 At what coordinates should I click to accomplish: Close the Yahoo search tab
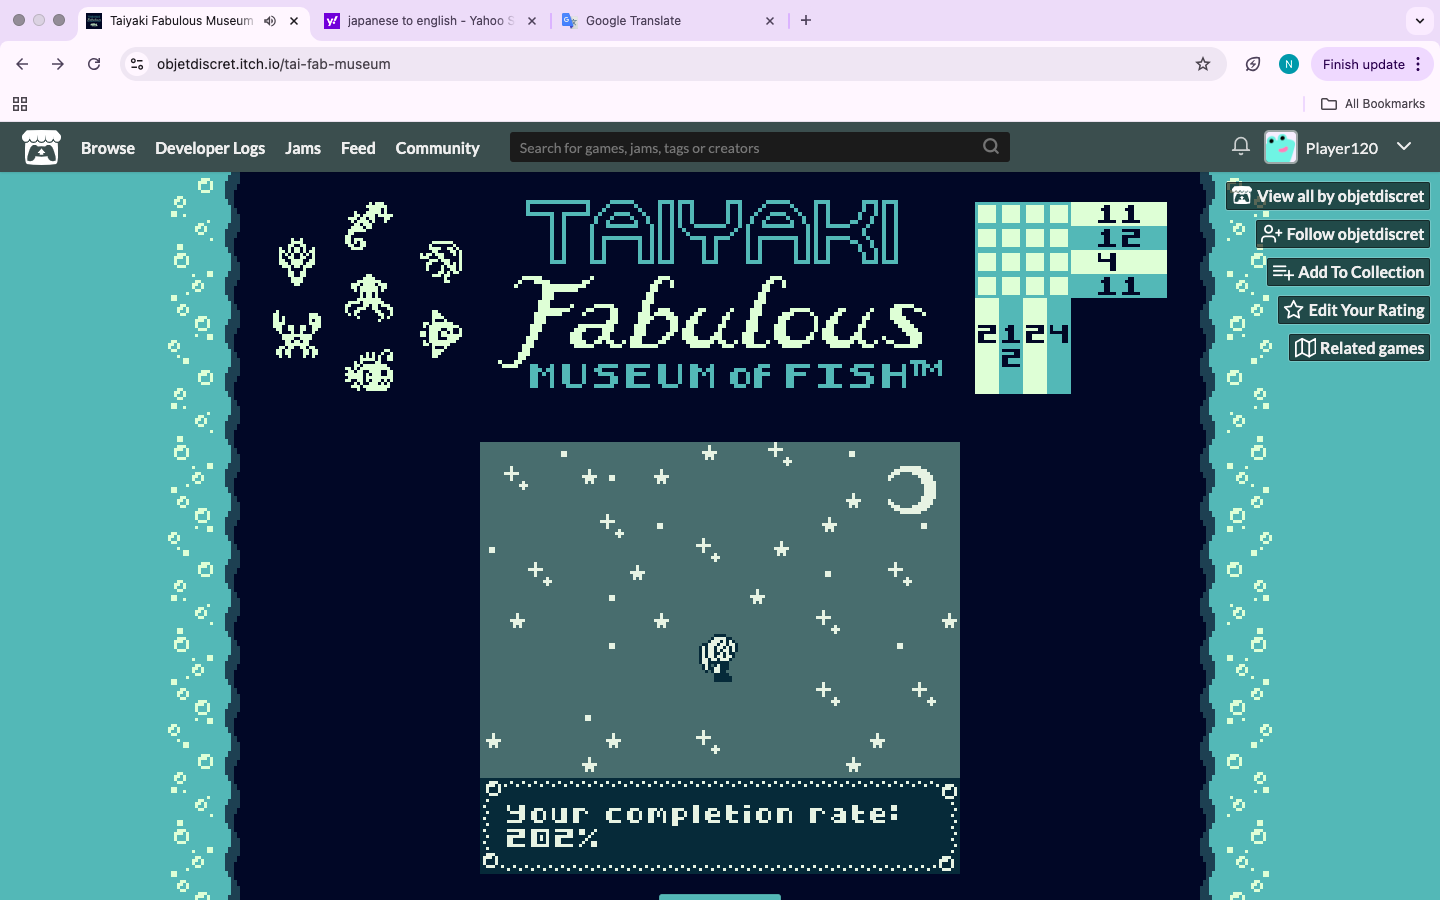(532, 21)
